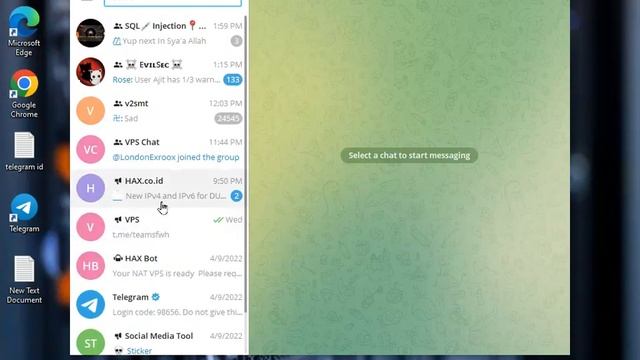Click 1:59 PM timestamp on SQL Injection

(227, 26)
